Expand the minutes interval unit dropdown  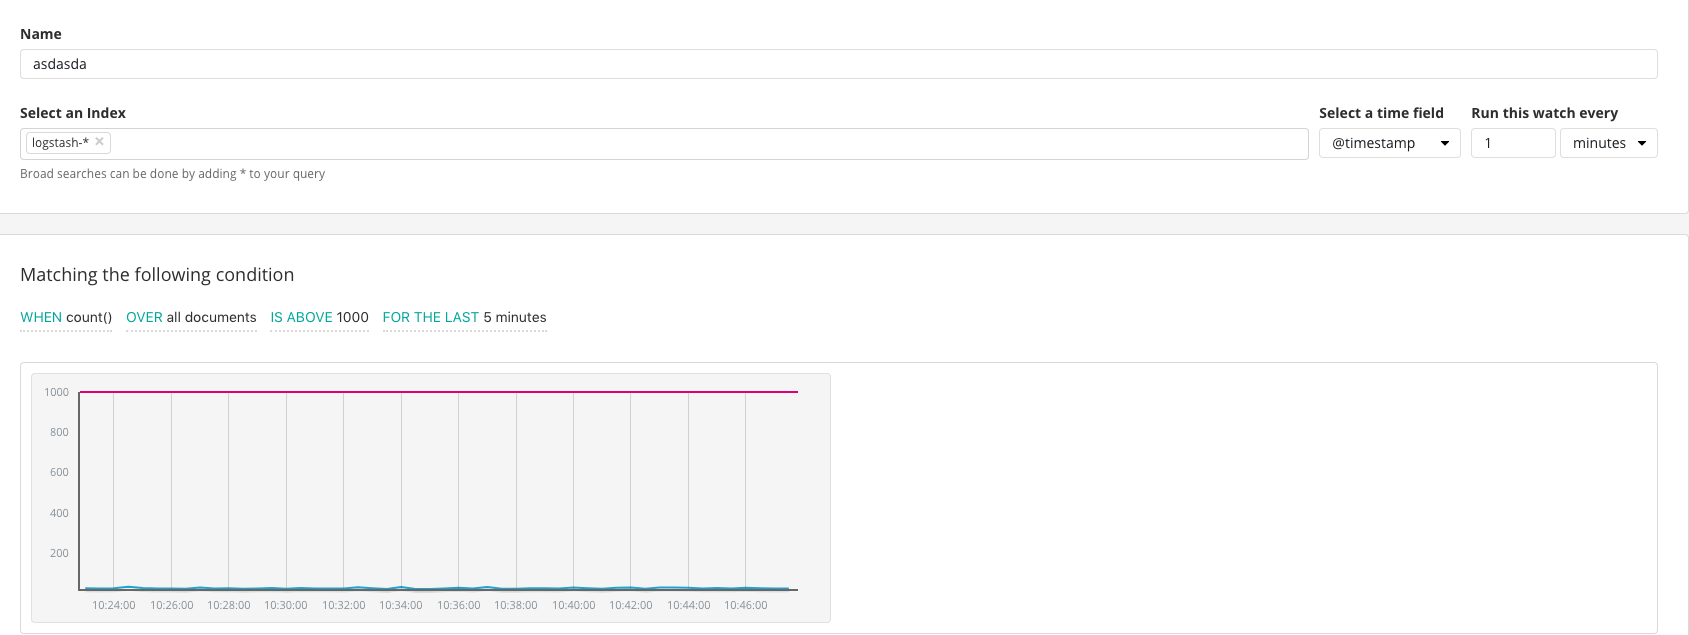click(x=1608, y=143)
